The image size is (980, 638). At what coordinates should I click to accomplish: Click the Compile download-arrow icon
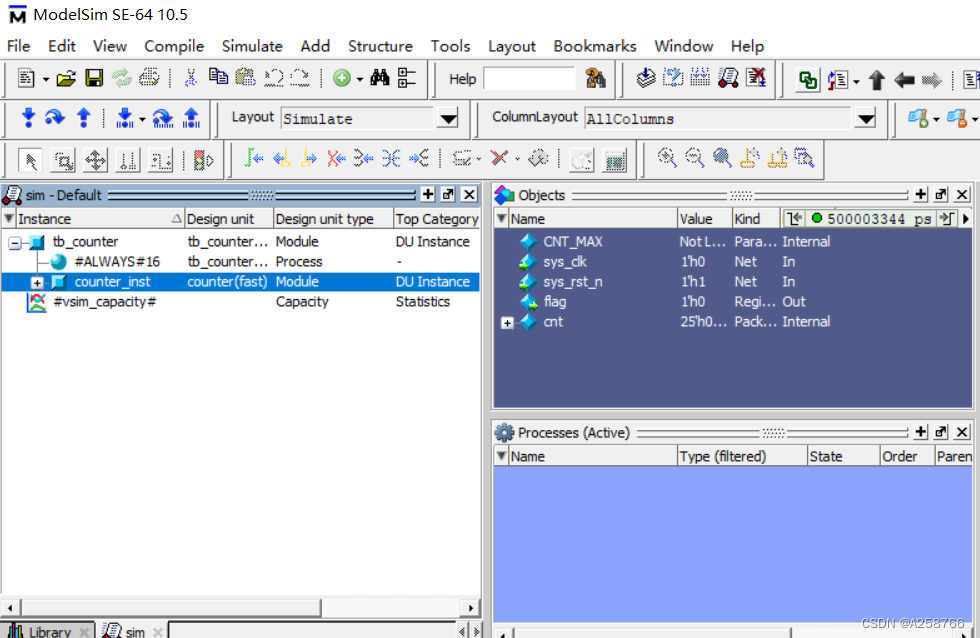(646, 78)
